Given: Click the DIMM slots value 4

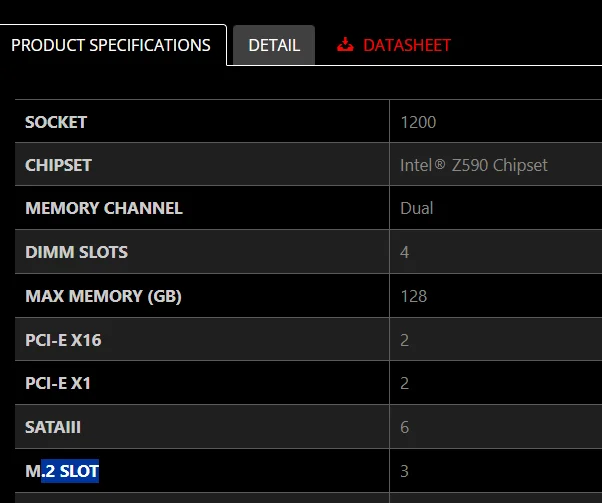Looking at the screenshot, I should (404, 252).
